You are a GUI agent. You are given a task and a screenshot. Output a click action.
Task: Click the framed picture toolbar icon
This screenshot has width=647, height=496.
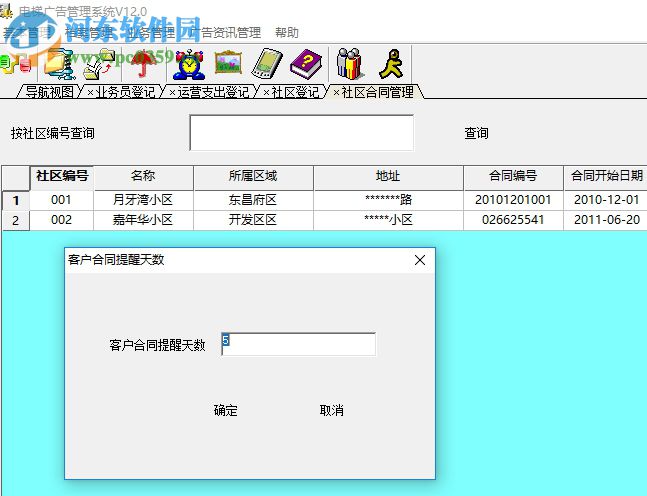tap(228, 63)
